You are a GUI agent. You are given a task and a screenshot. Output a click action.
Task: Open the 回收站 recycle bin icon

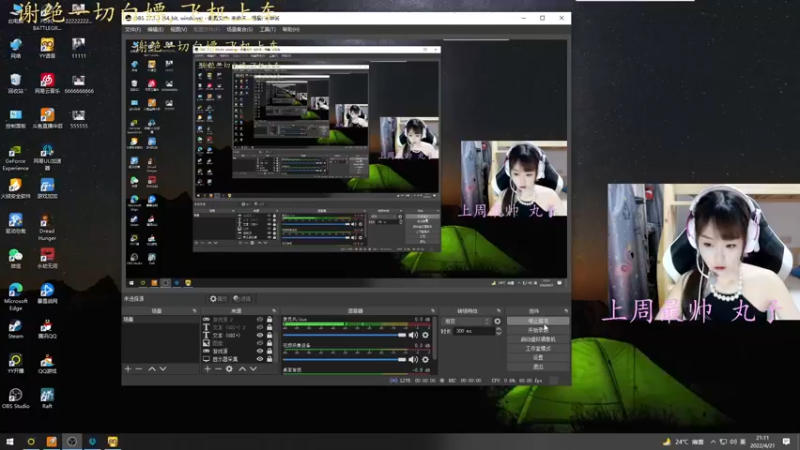(15, 83)
